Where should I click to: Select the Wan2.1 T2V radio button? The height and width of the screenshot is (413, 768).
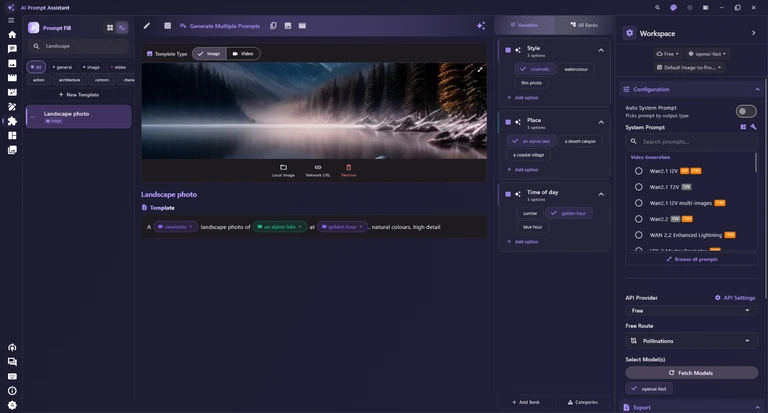pos(639,187)
